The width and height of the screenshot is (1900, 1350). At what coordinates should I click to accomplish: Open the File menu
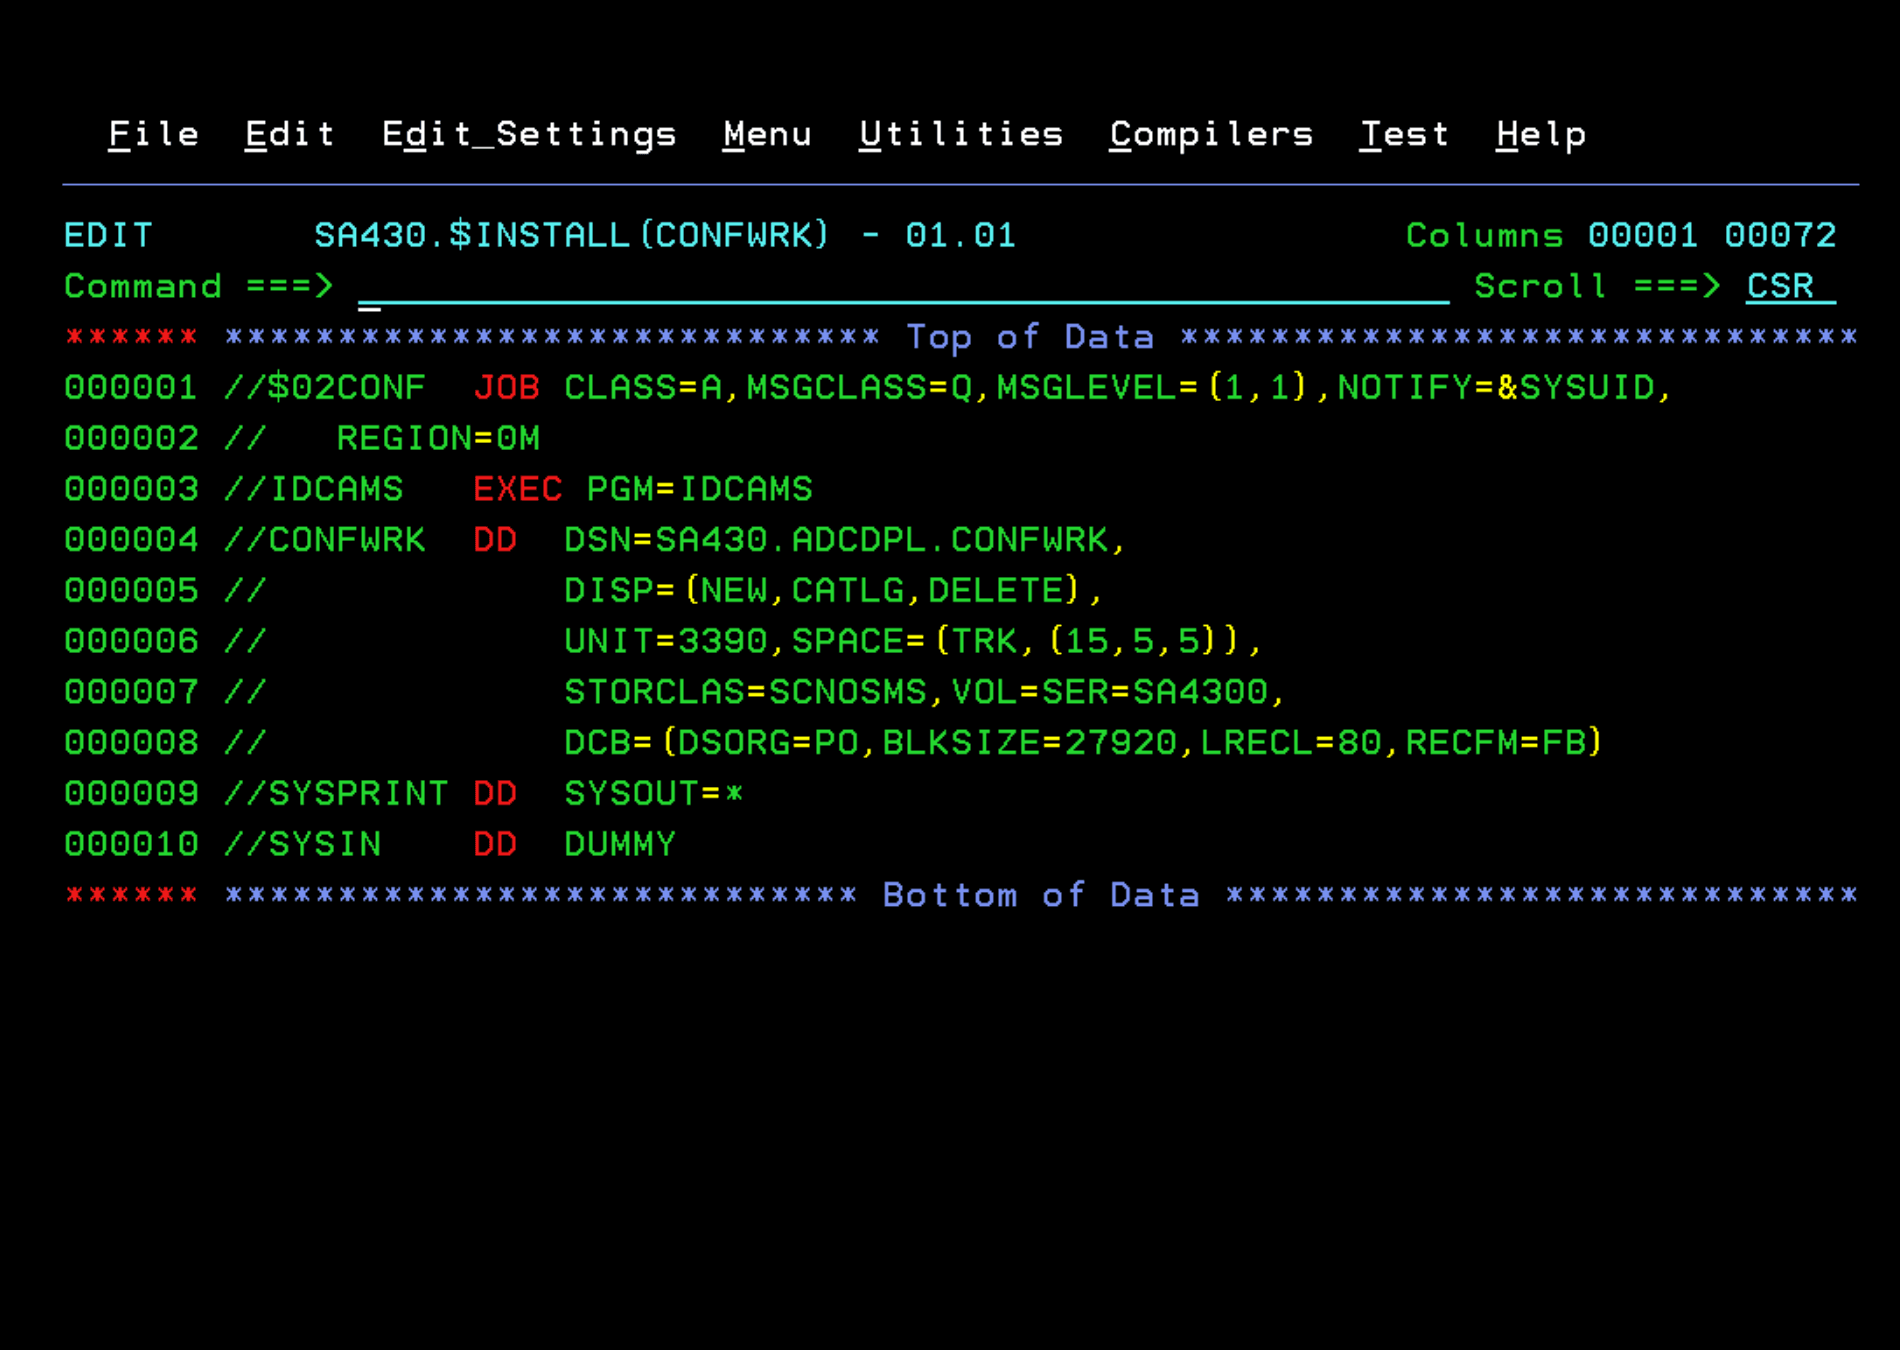click(152, 133)
